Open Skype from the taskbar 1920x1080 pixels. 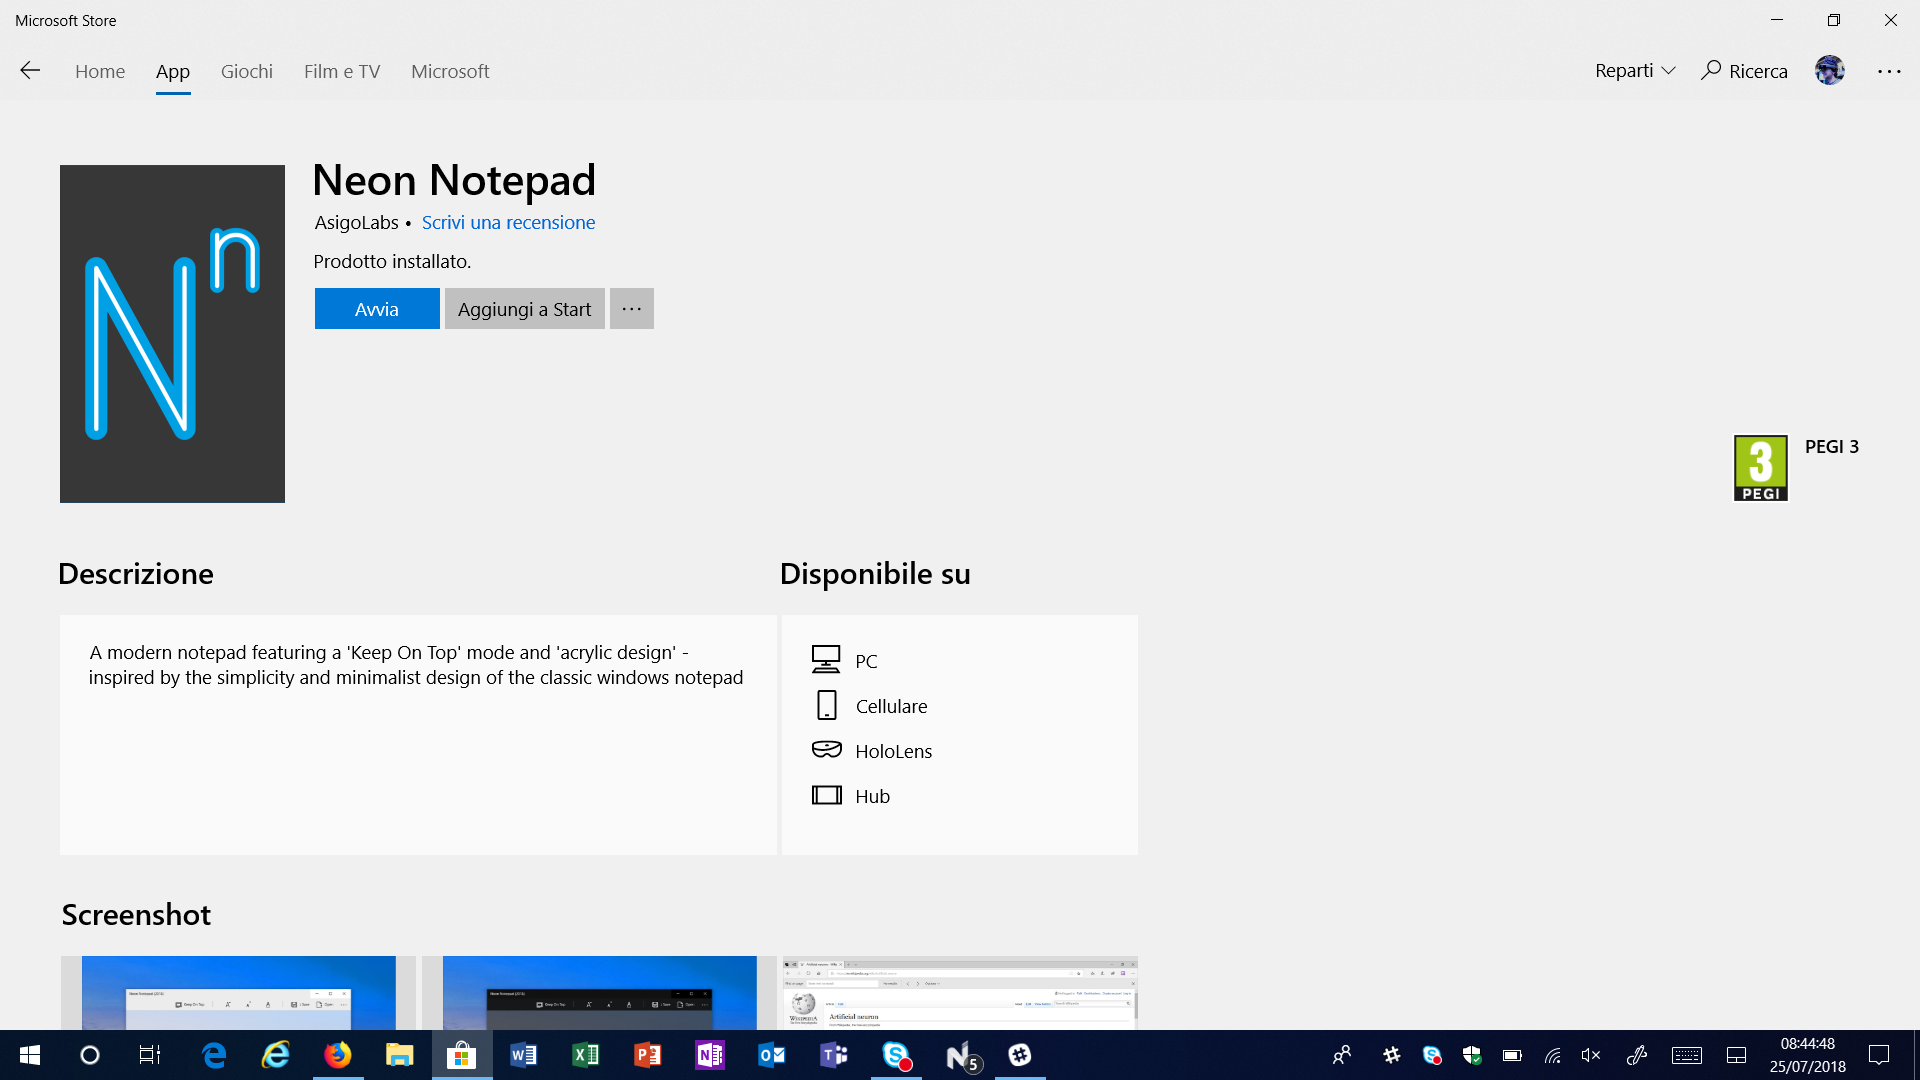896,1055
